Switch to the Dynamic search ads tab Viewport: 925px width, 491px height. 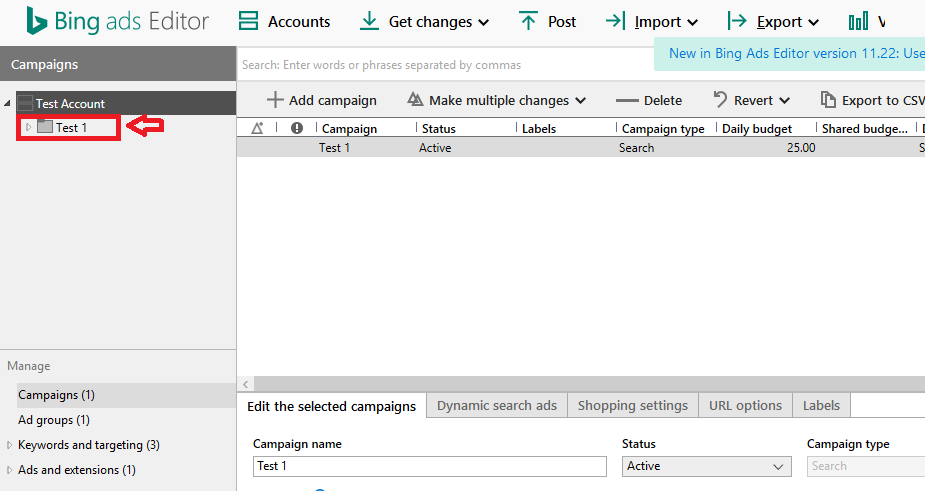click(x=497, y=405)
